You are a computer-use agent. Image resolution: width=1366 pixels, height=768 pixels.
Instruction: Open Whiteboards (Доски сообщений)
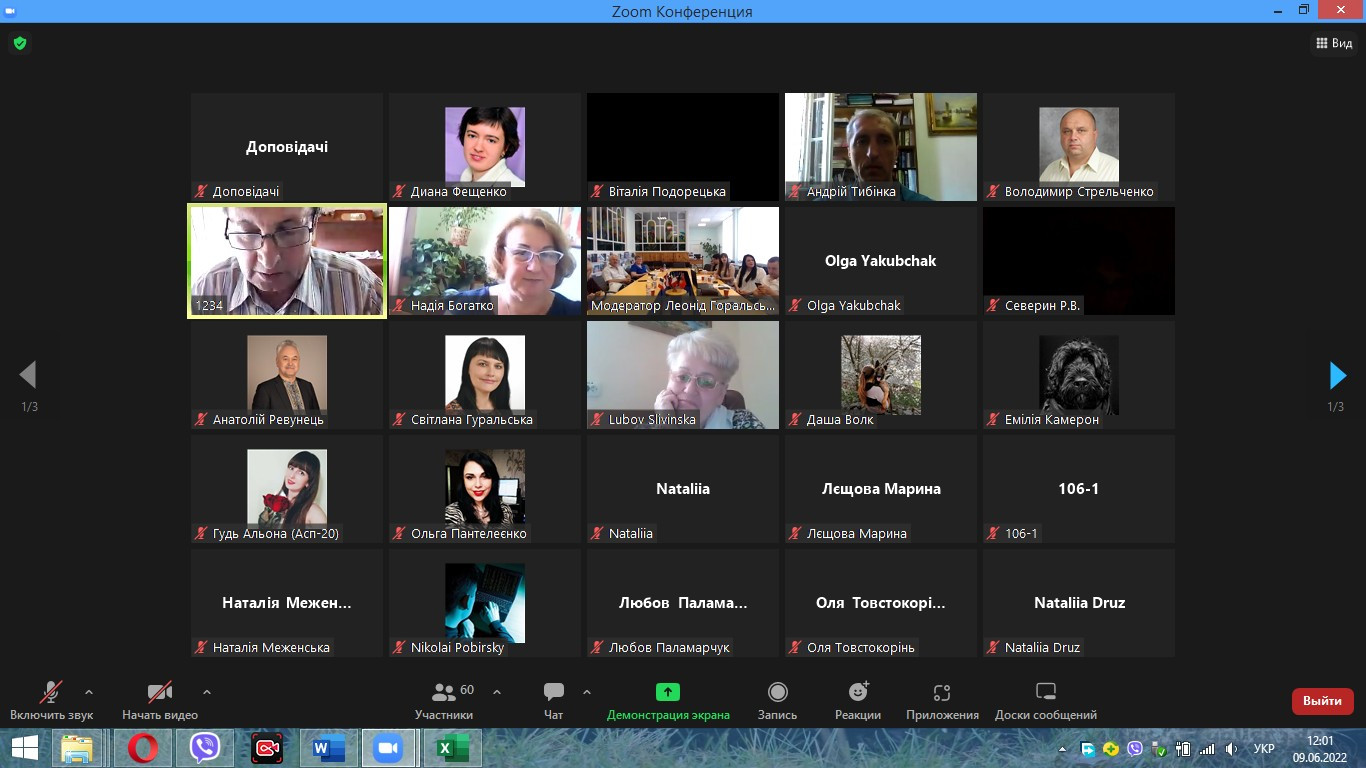[x=1045, y=692]
